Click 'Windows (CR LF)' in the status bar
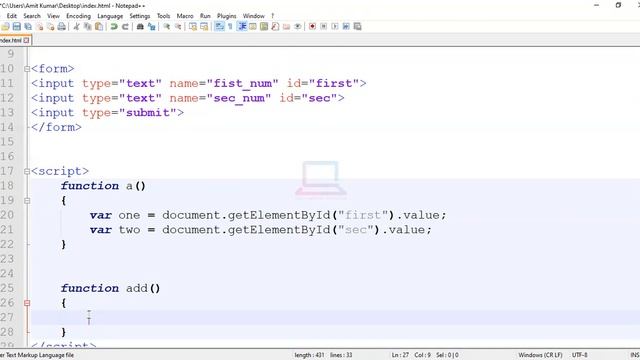This screenshot has width=640, height=360. tap(540, 355)
